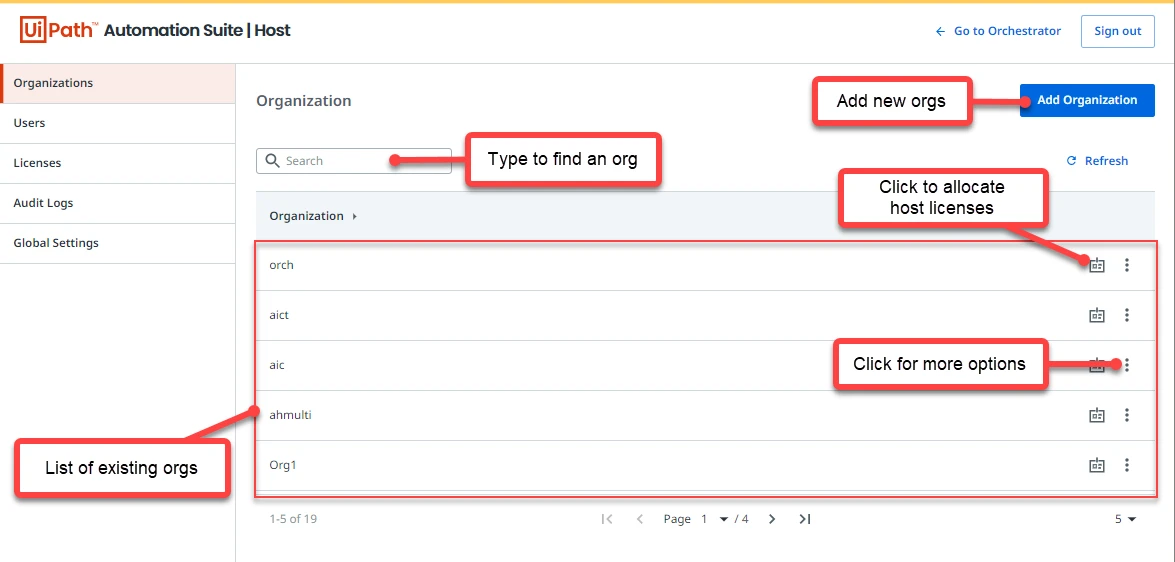Open the Licenses sidebar item
This screenshot has width=1175, height=562.
(x=118, y=163)
